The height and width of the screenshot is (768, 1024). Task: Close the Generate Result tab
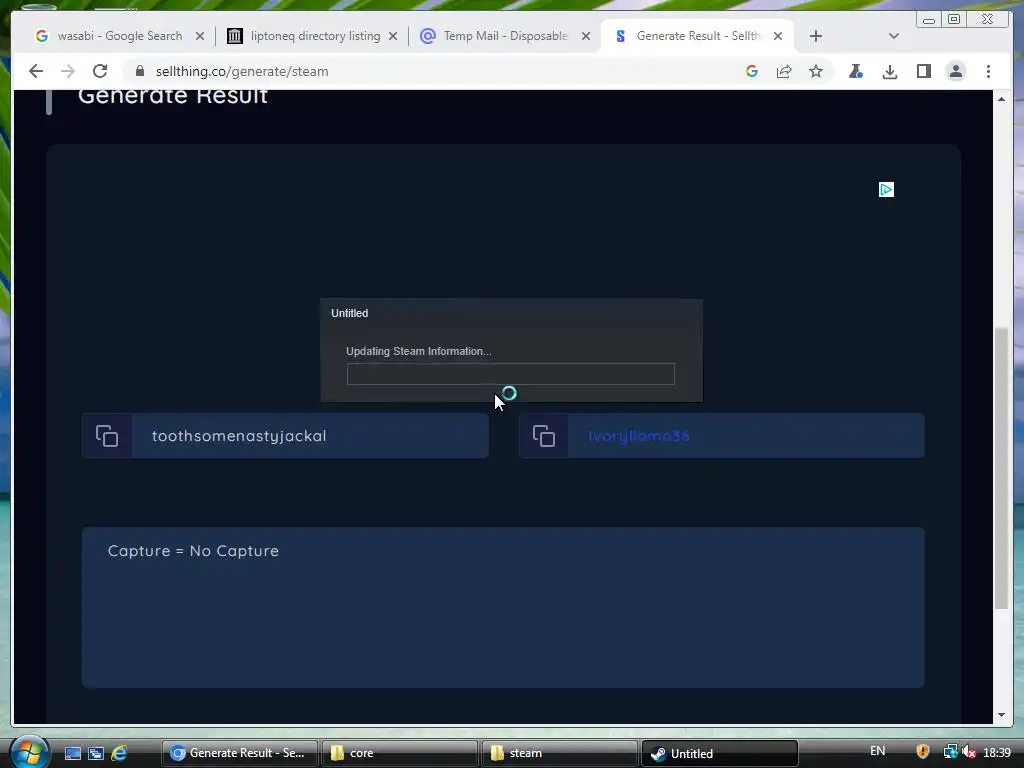(x=778, y=36)
